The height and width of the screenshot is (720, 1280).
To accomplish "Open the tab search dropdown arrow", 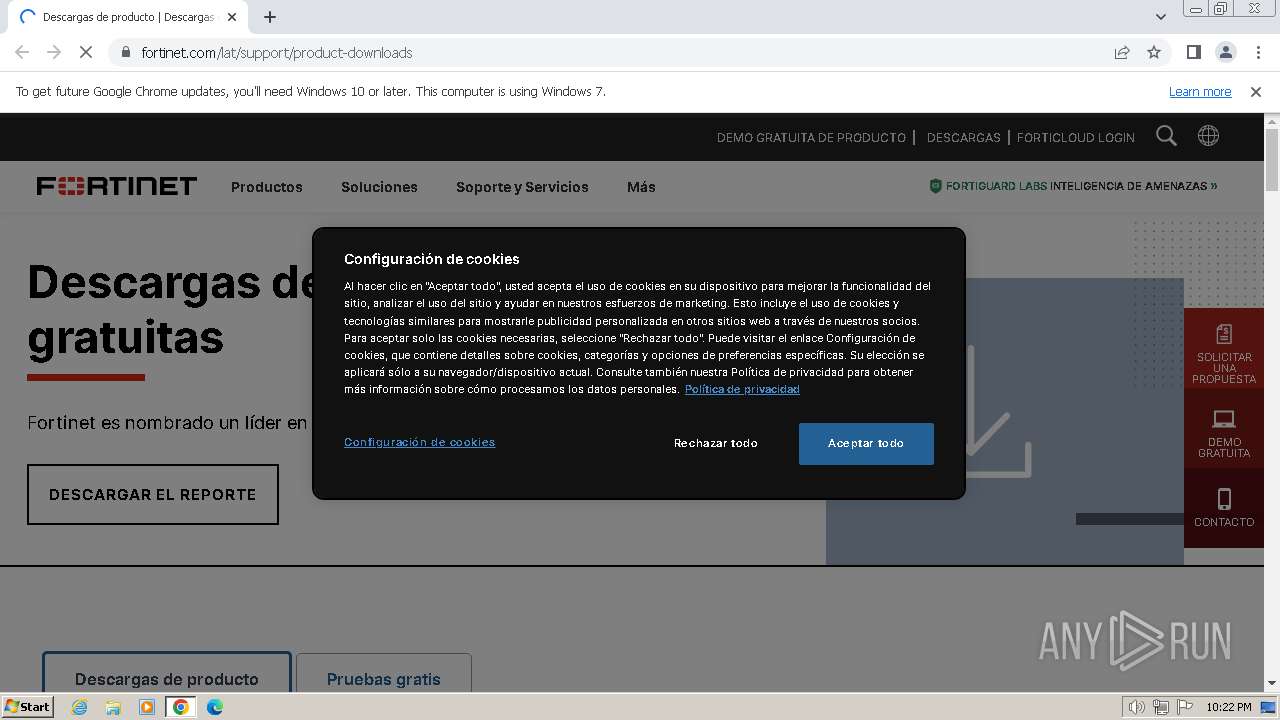I will pos(1160,17).
